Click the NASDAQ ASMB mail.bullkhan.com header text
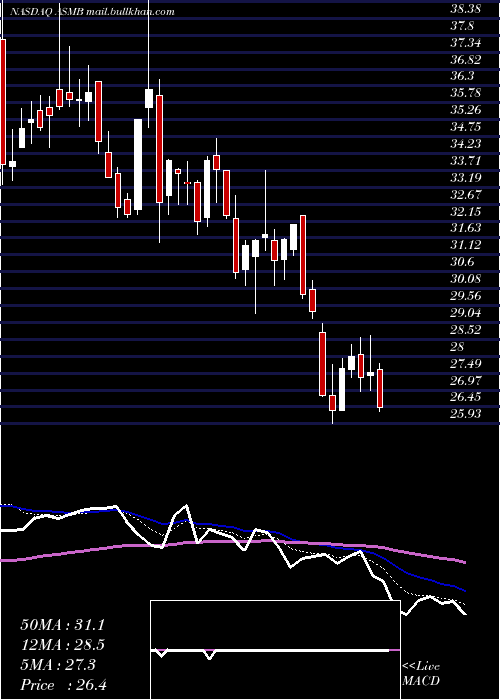This screenshot has height=700, width=500. 92,12
